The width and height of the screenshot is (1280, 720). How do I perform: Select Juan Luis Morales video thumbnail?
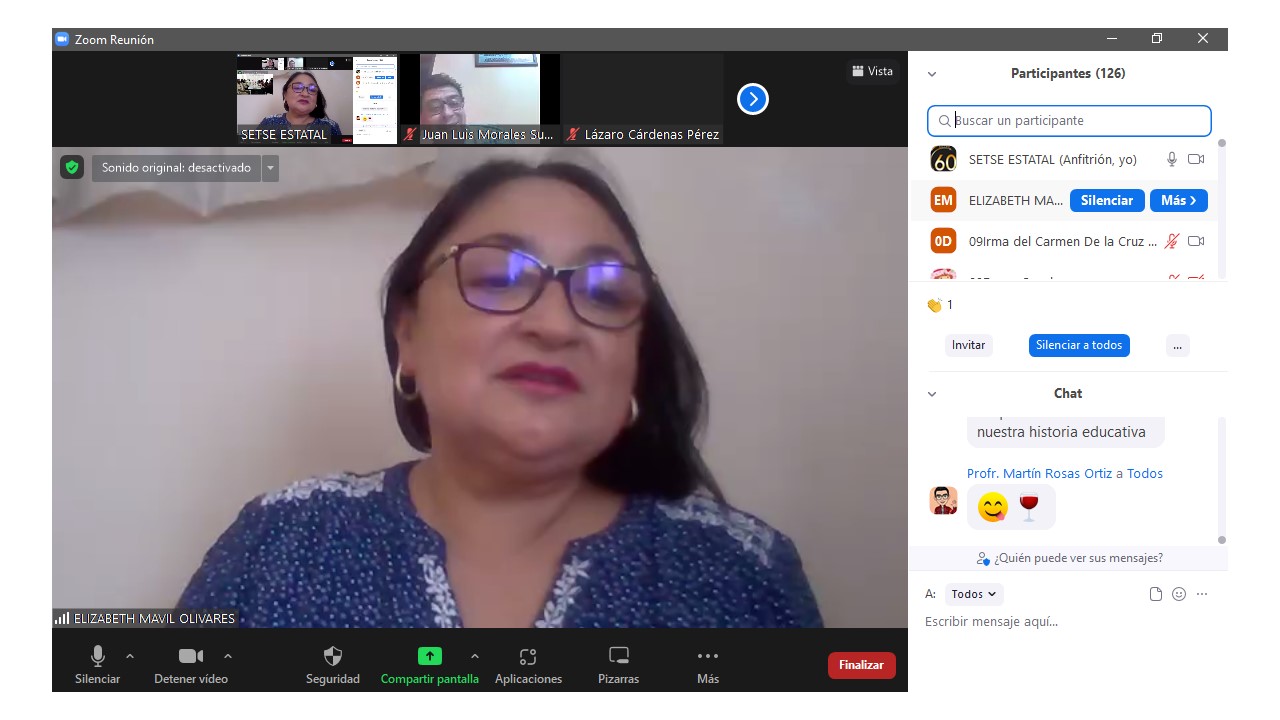pos(479,99)
